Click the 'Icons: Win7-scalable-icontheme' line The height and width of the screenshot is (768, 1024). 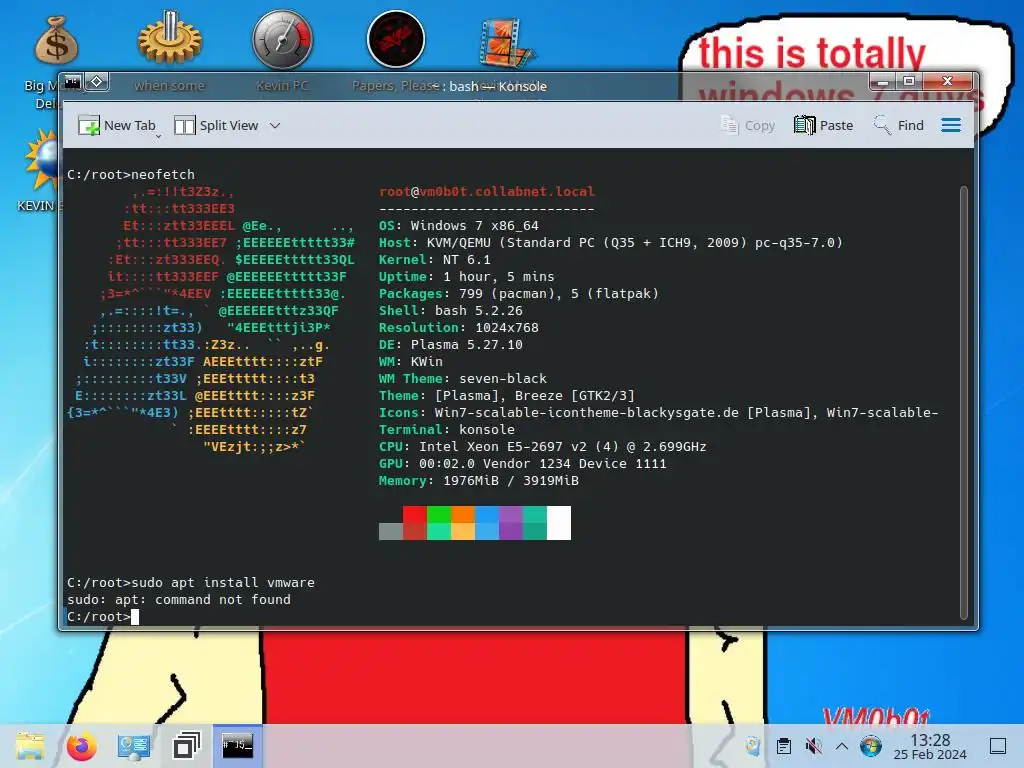click(x=658, y=412)
